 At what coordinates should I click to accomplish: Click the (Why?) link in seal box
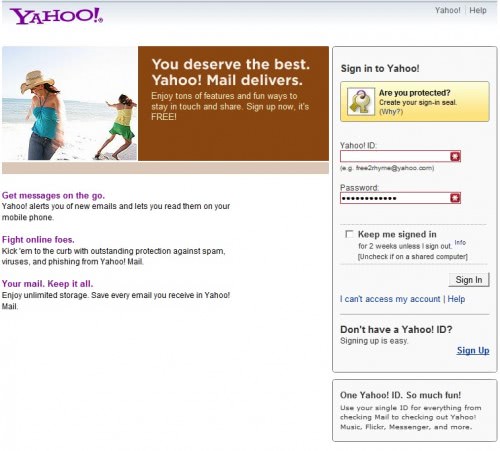tap(391, 112)
